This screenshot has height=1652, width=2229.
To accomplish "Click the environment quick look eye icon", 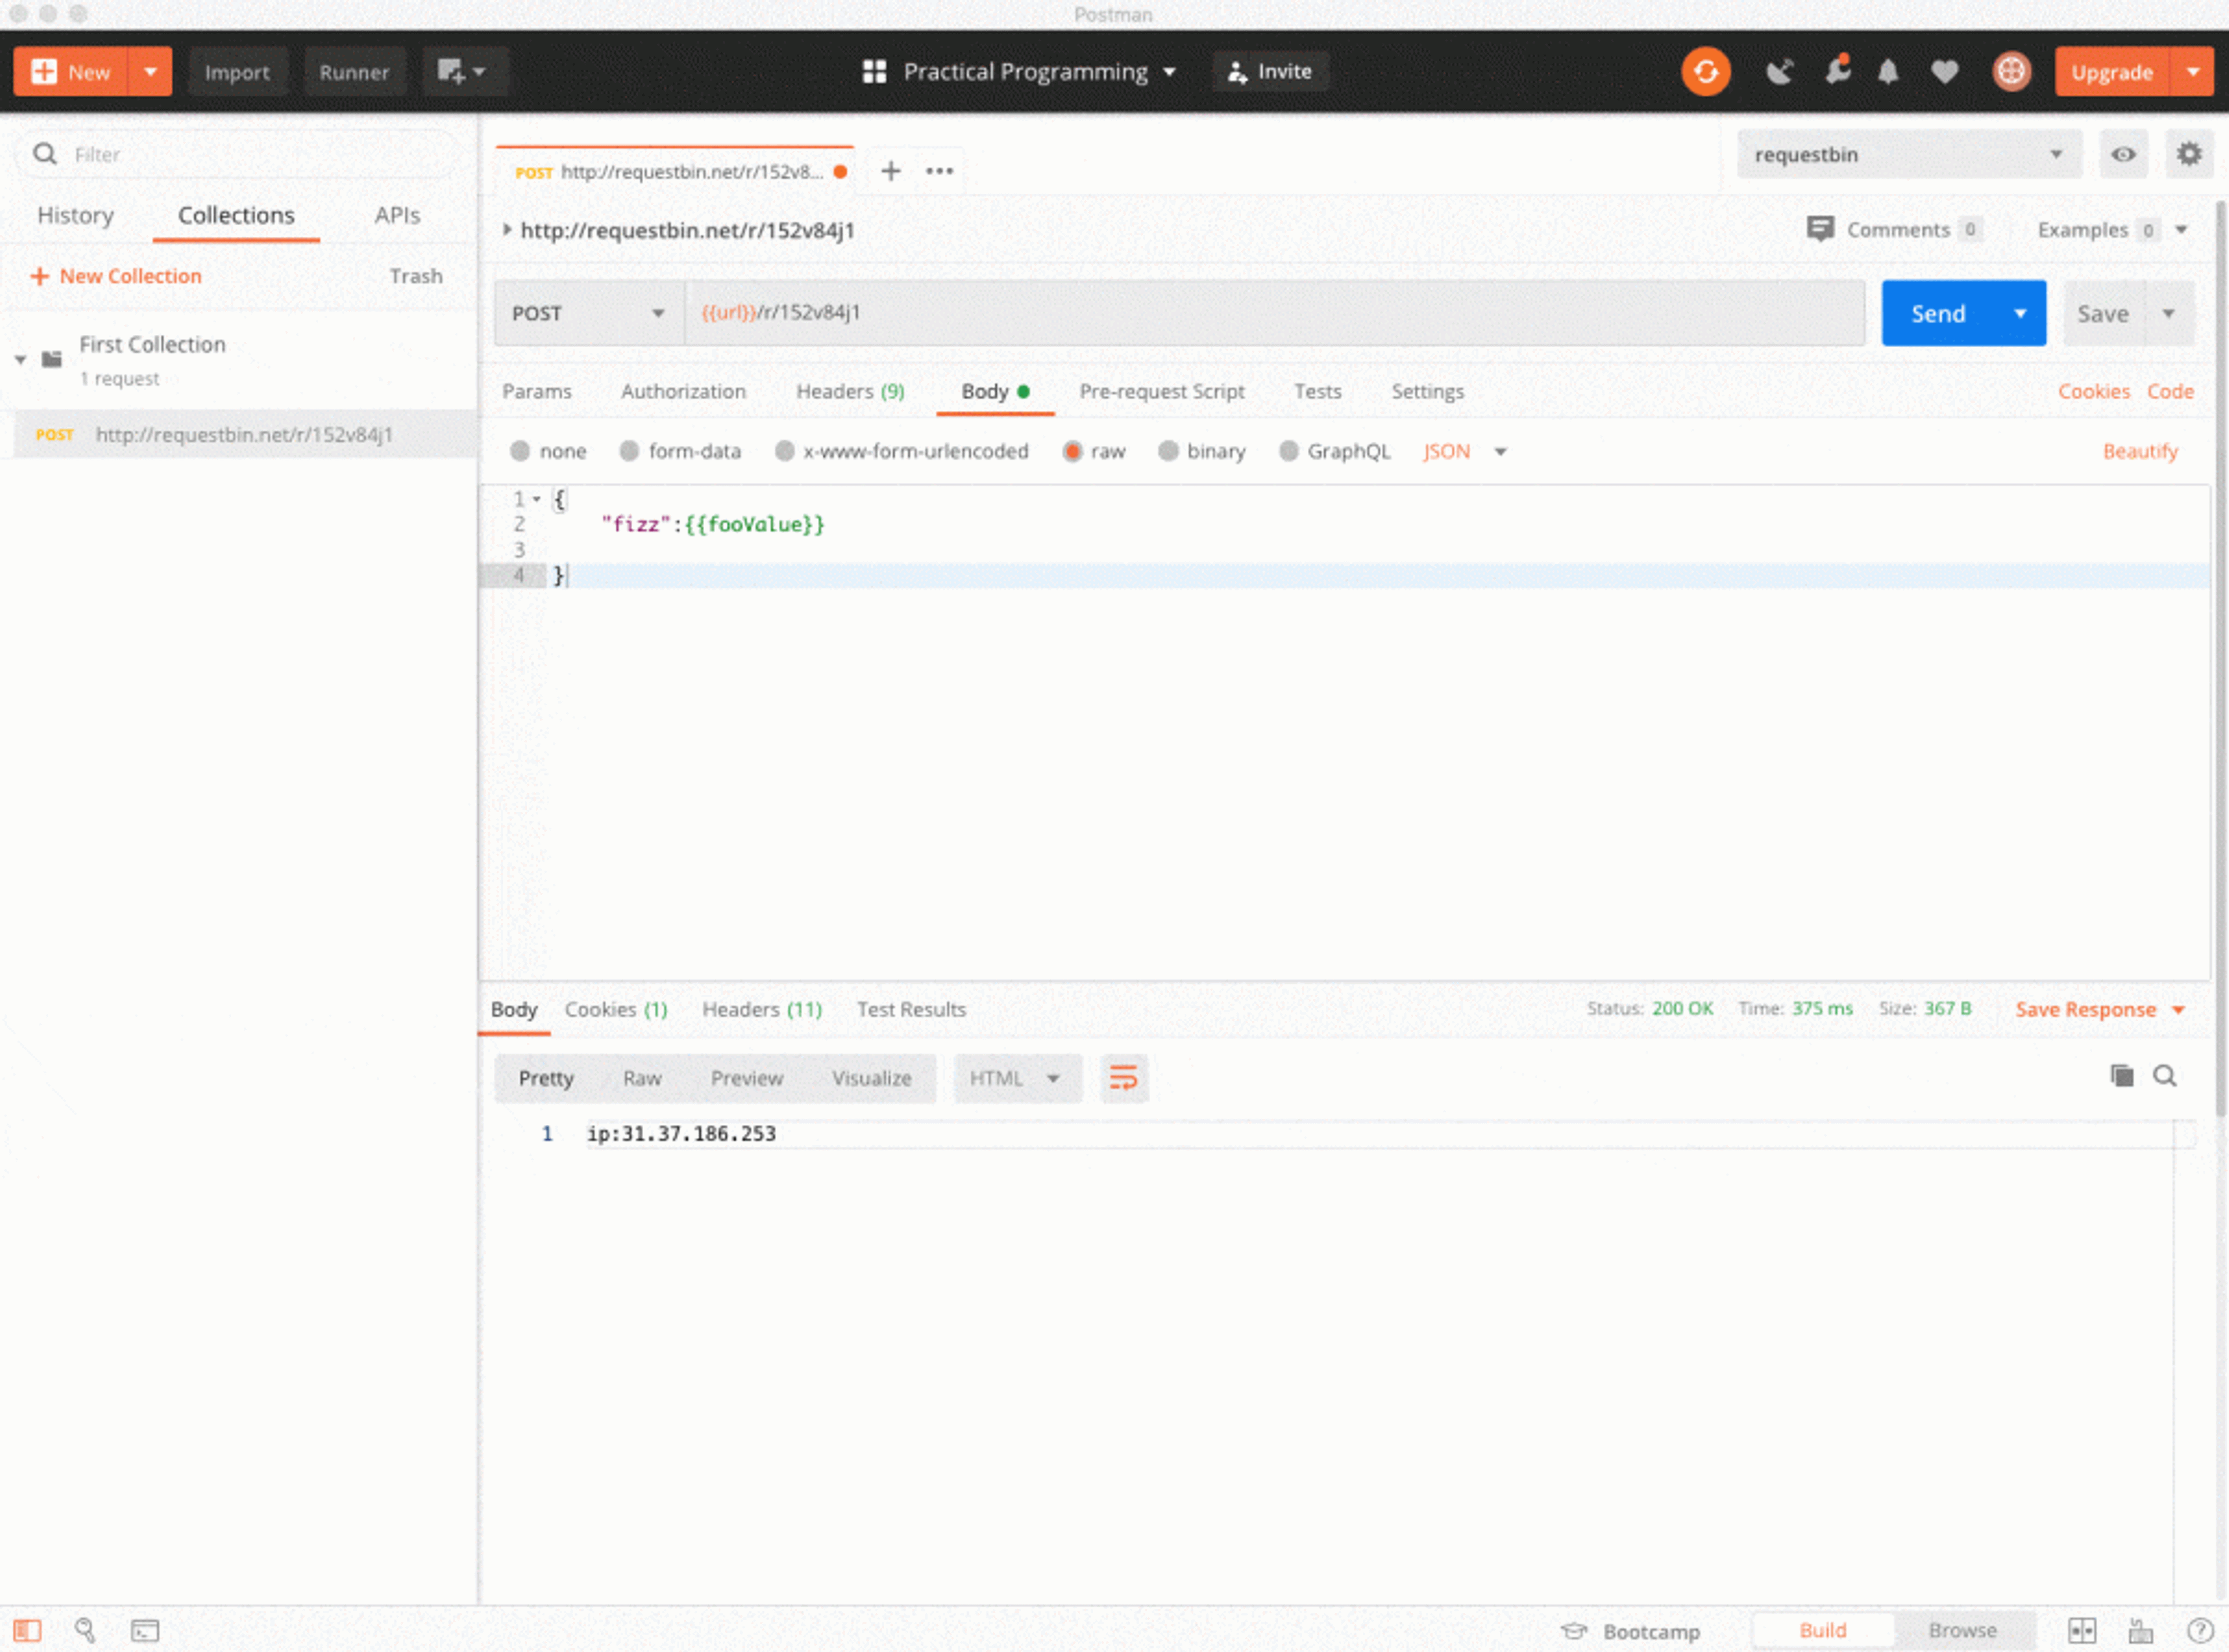I will pos(2123,154).
